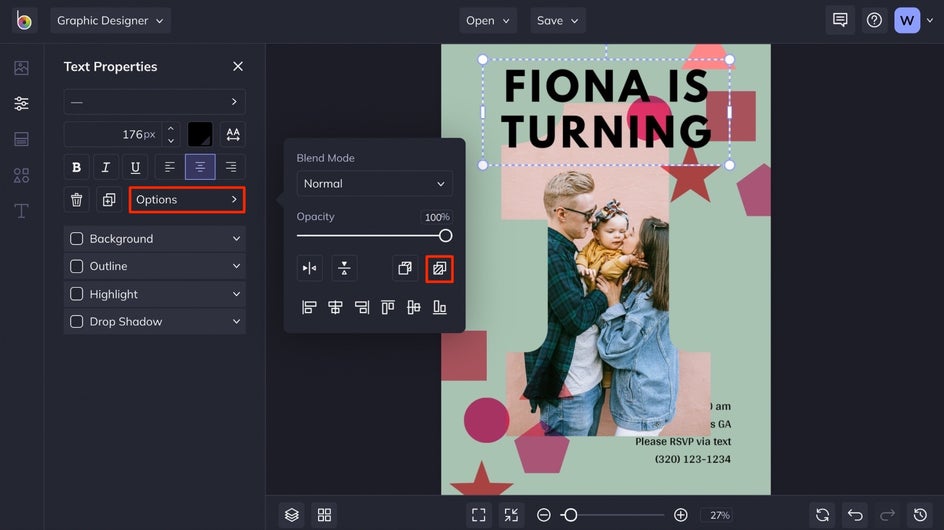Click the Bold text formatting icon

(x=76, y=167)
